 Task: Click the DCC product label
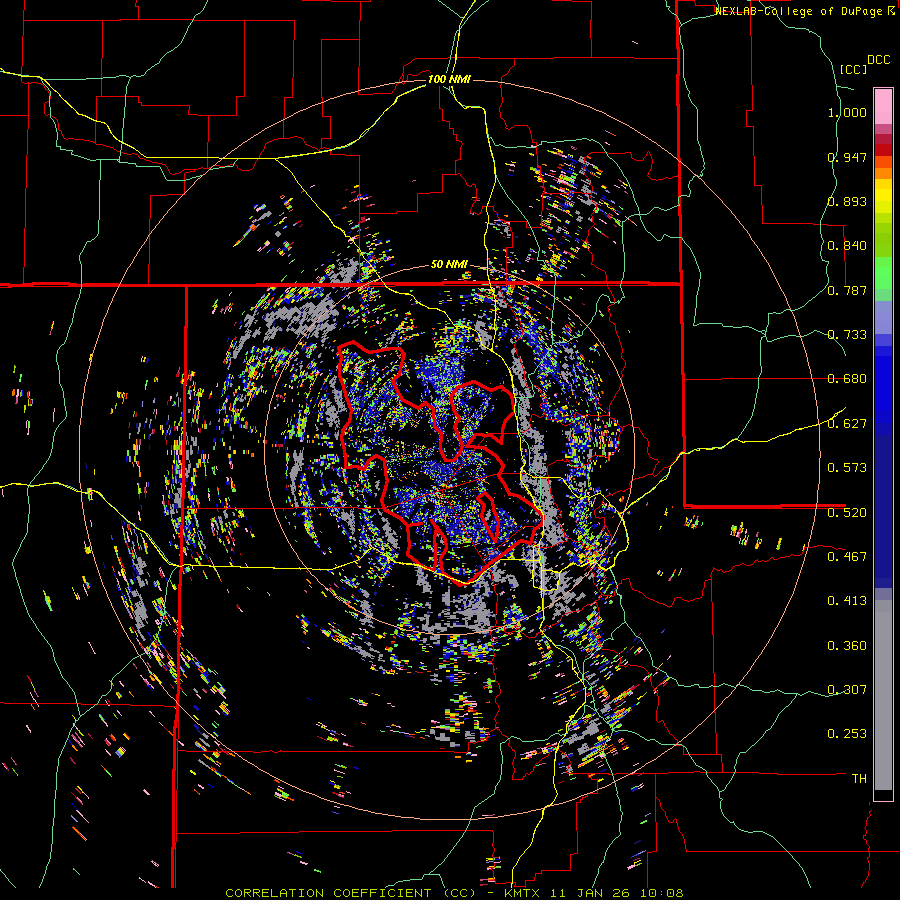pos(878,60)
